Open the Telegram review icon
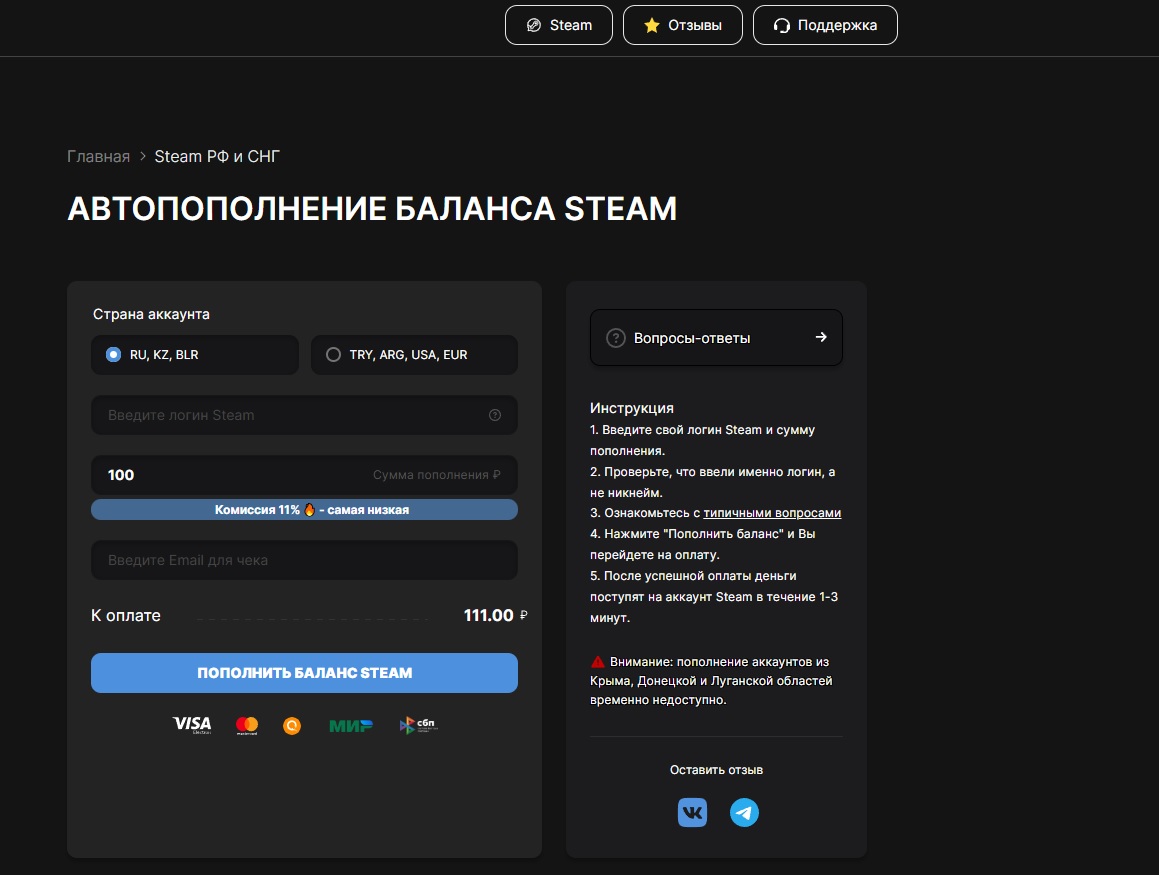1159x875 pixels. point(744,812)
